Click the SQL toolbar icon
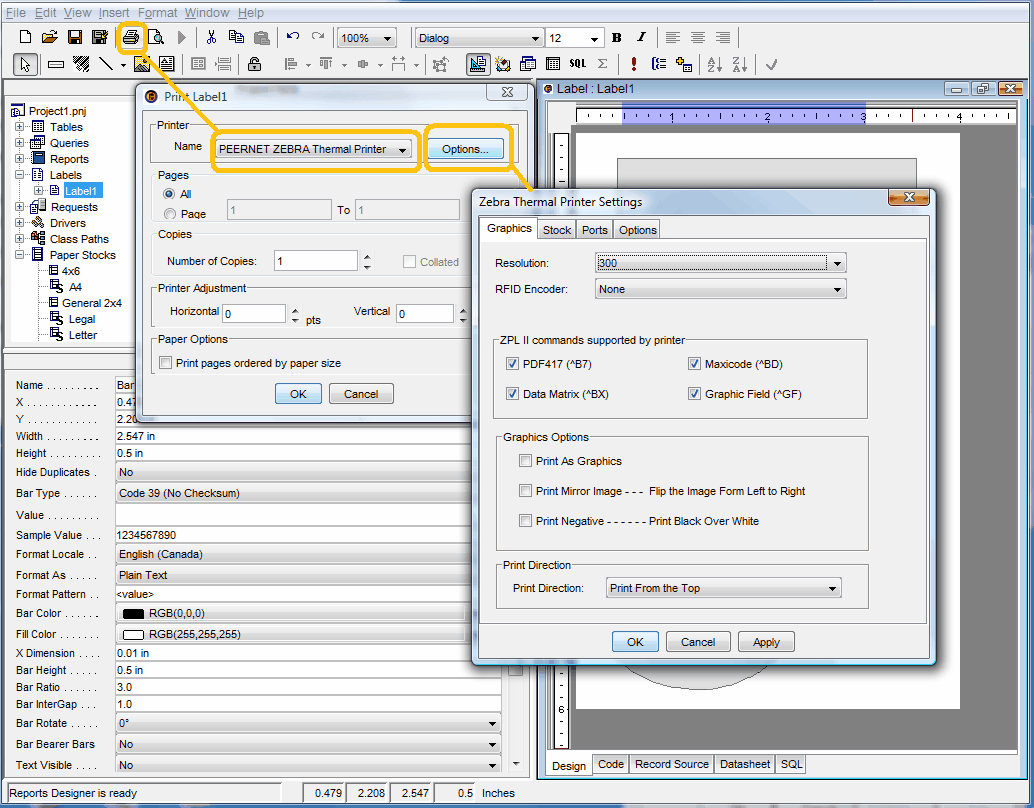This screenshot has height=808, width=1034. pyautogui.click(x=578, y=64)
